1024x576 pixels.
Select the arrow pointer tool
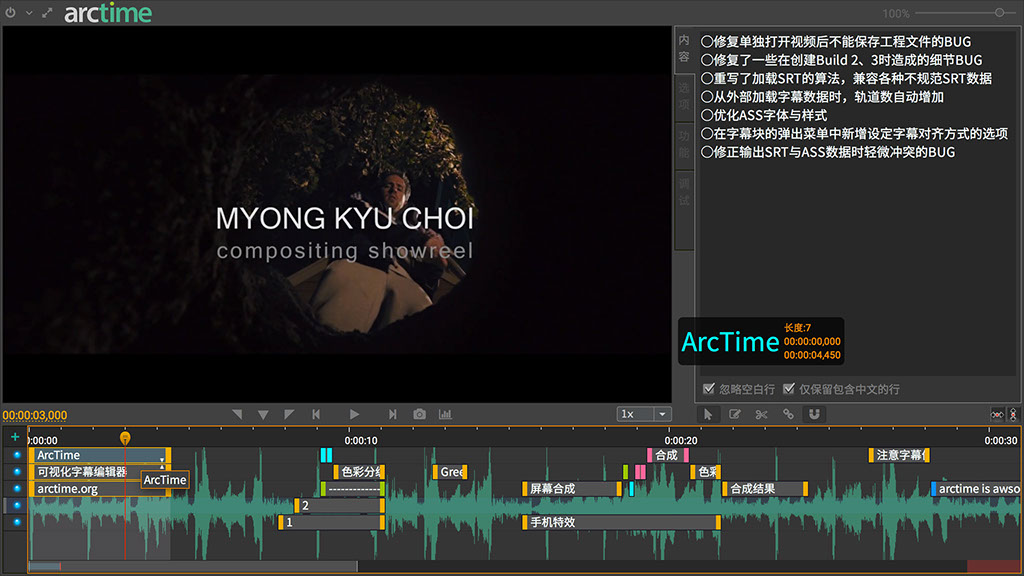[708, 414]
